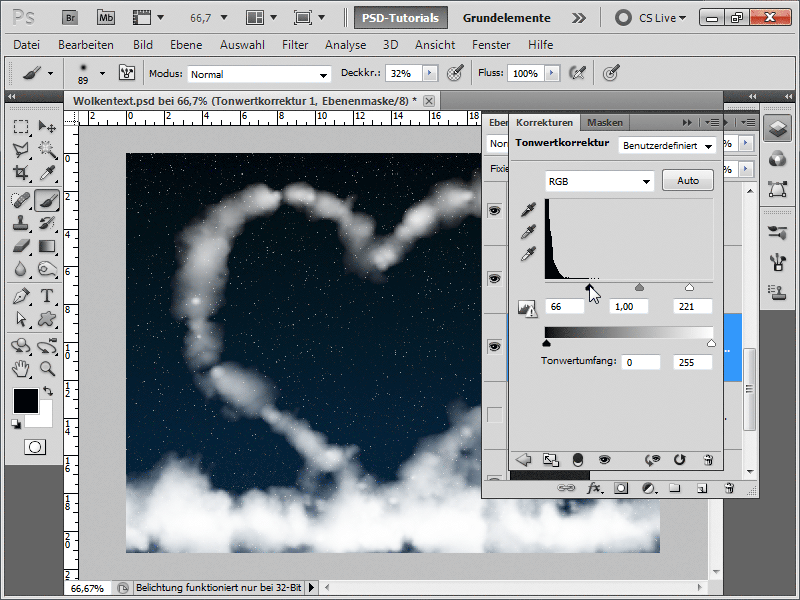Switch to PSD-Tutorials workspace

tap(401, 18)
